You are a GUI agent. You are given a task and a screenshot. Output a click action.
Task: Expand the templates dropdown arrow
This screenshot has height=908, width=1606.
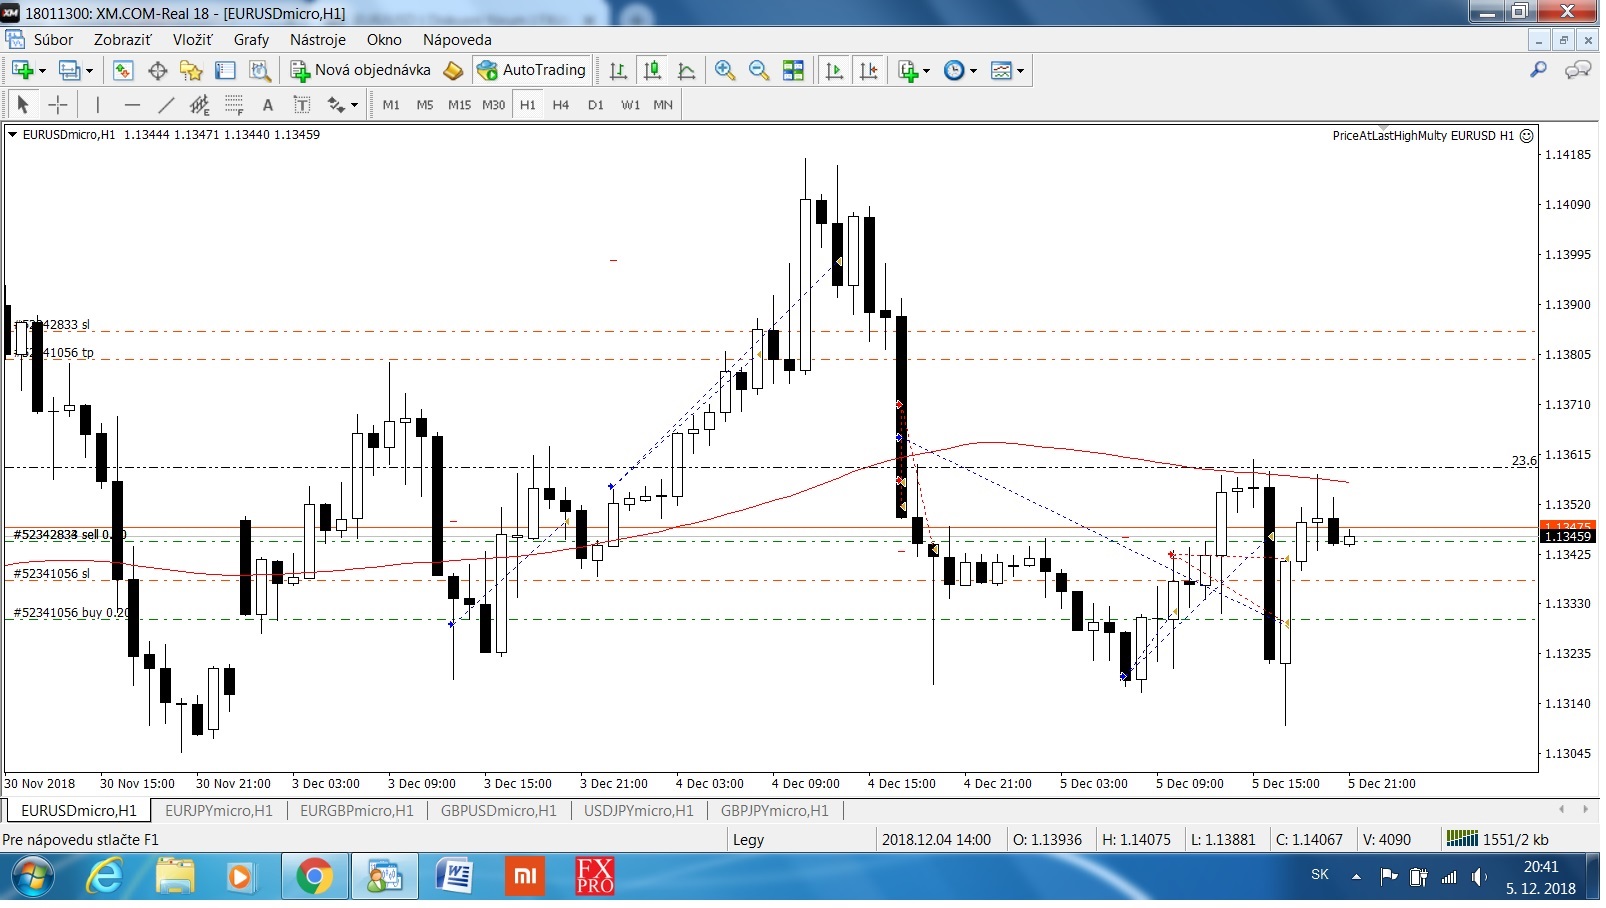tap(1020, 71)
